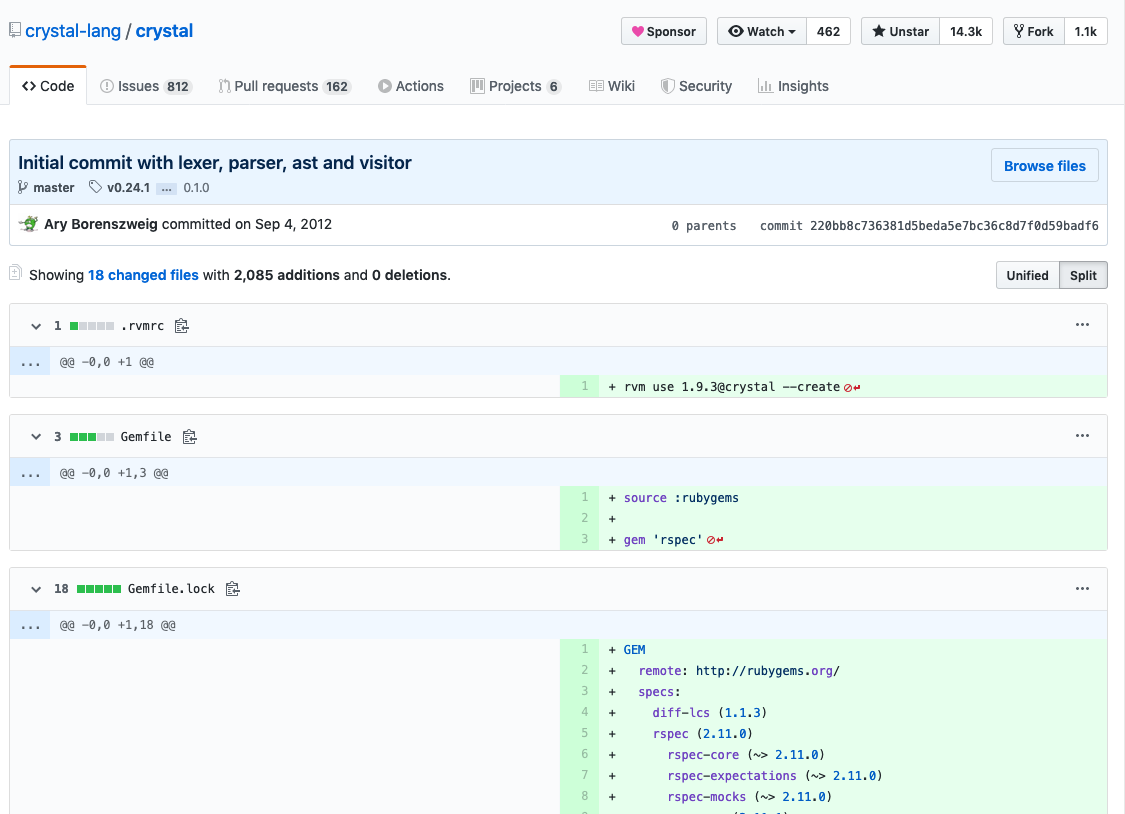Switch to the Code tab
The width and height of the screenshot is (1125, 814).
point(48,86)
